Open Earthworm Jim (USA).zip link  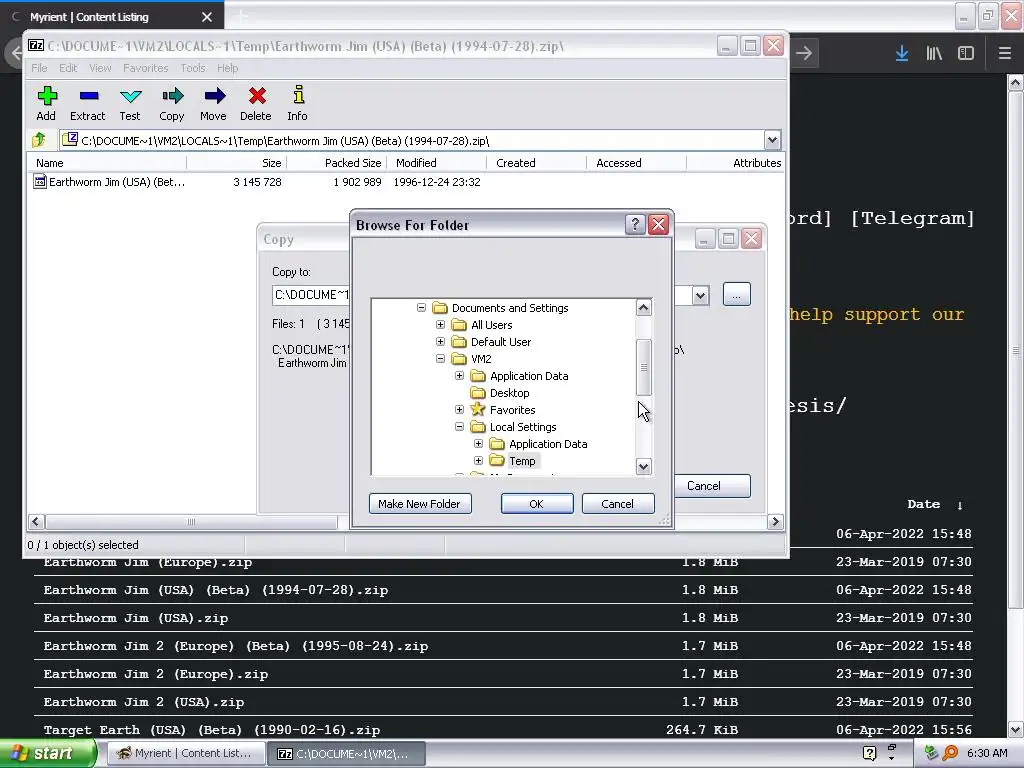coord(136,618)
